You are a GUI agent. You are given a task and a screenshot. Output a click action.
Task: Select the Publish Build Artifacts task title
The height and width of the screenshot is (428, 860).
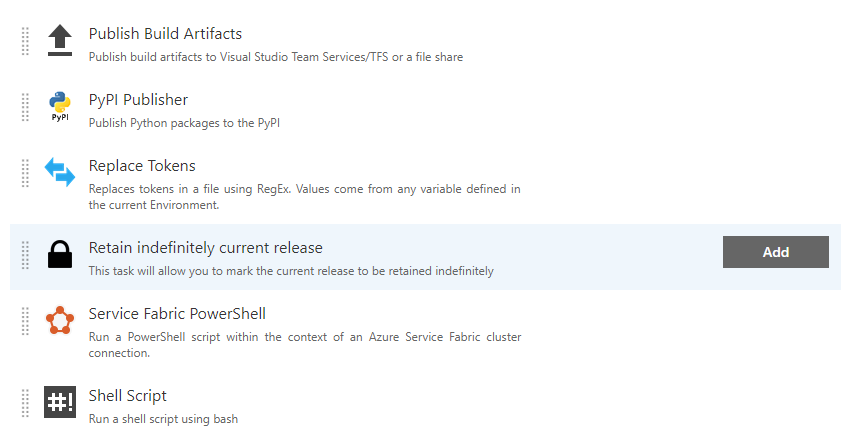(165, 33)
